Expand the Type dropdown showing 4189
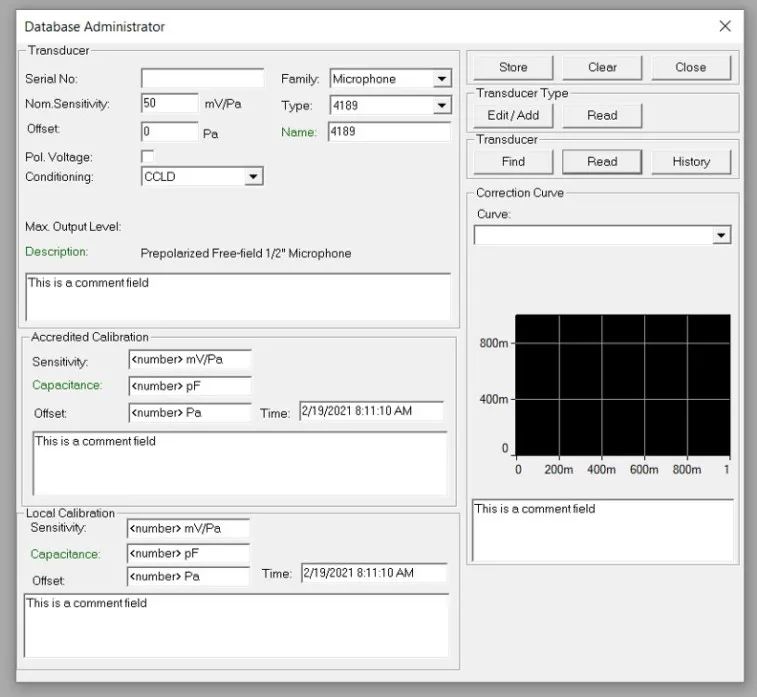This screenshot has height=697, width=757. pos(441,105)
